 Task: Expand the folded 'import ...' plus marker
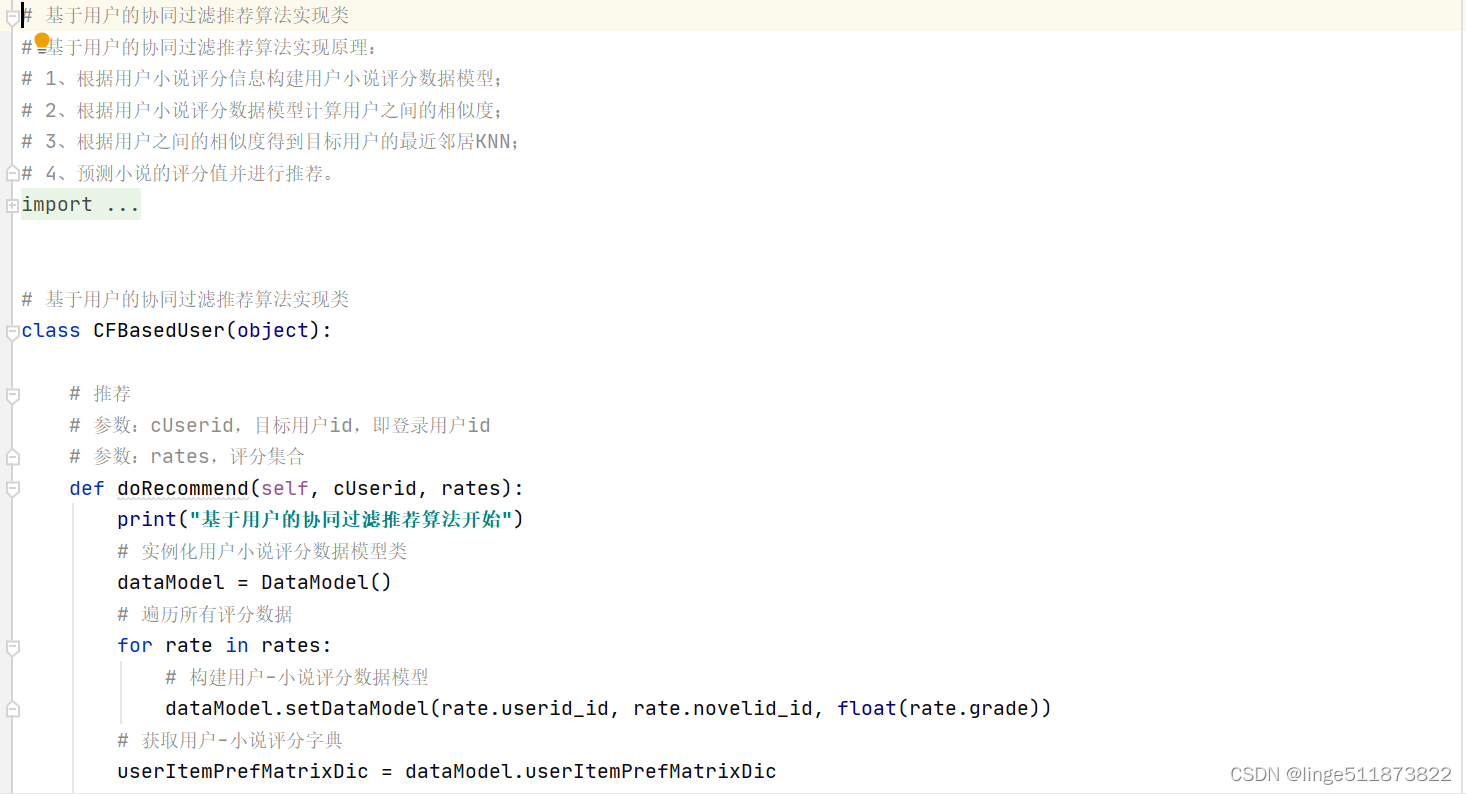[12, 205]
